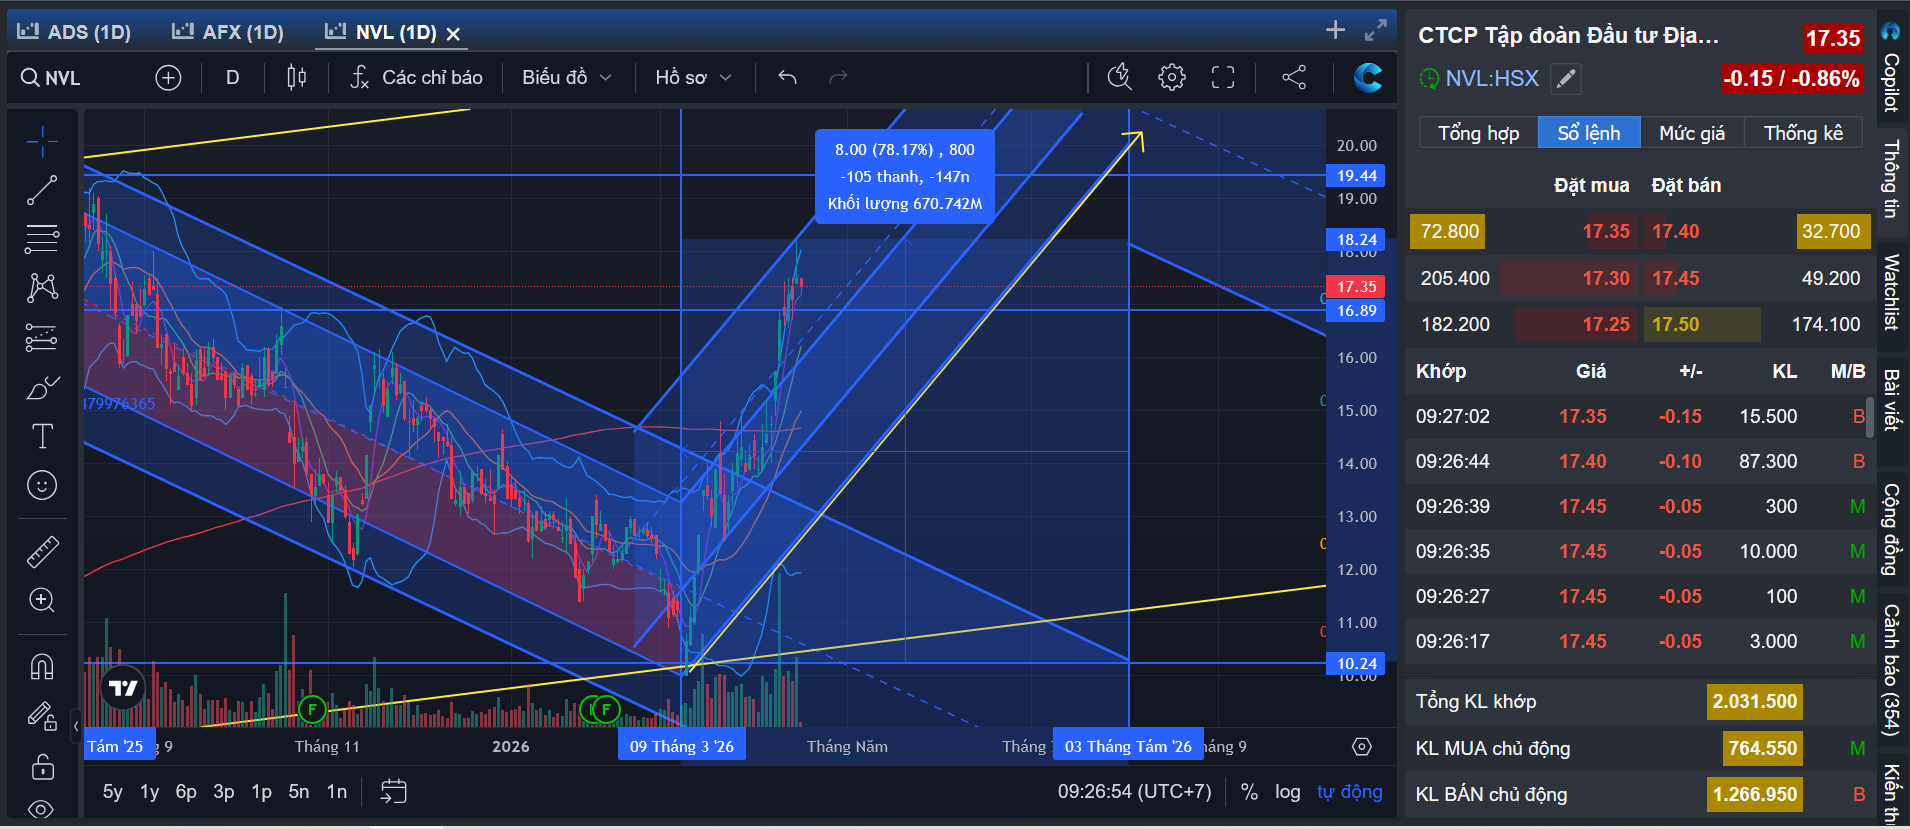The image size is (1910, 829).
Task: Switch to the ADS (1D) chart tab
Action: [74, 32]
